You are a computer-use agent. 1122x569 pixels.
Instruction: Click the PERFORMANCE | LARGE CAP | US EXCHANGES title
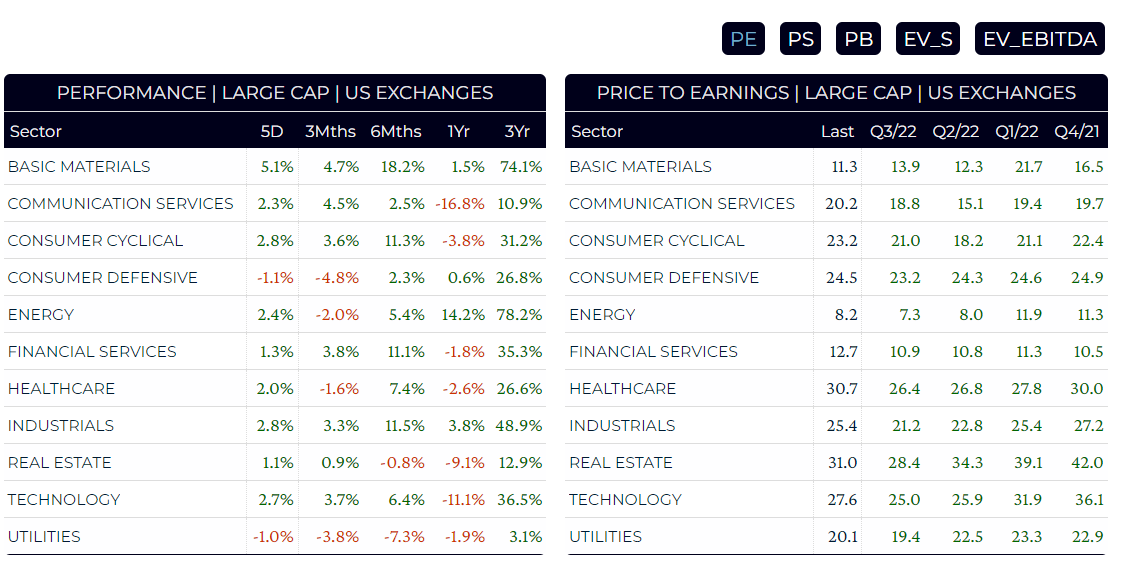[x=275, y=93]
